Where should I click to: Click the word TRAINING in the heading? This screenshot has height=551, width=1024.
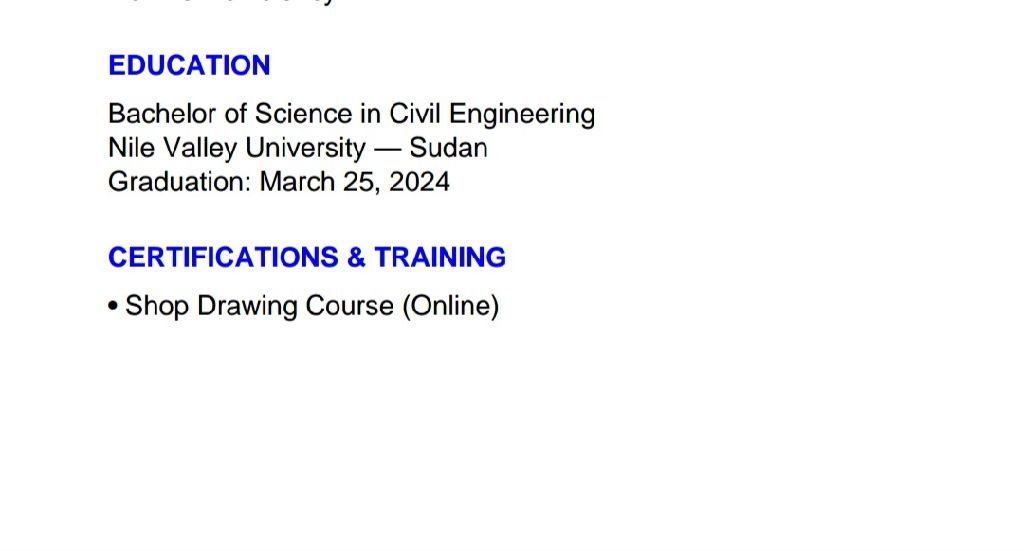[440, 258]
